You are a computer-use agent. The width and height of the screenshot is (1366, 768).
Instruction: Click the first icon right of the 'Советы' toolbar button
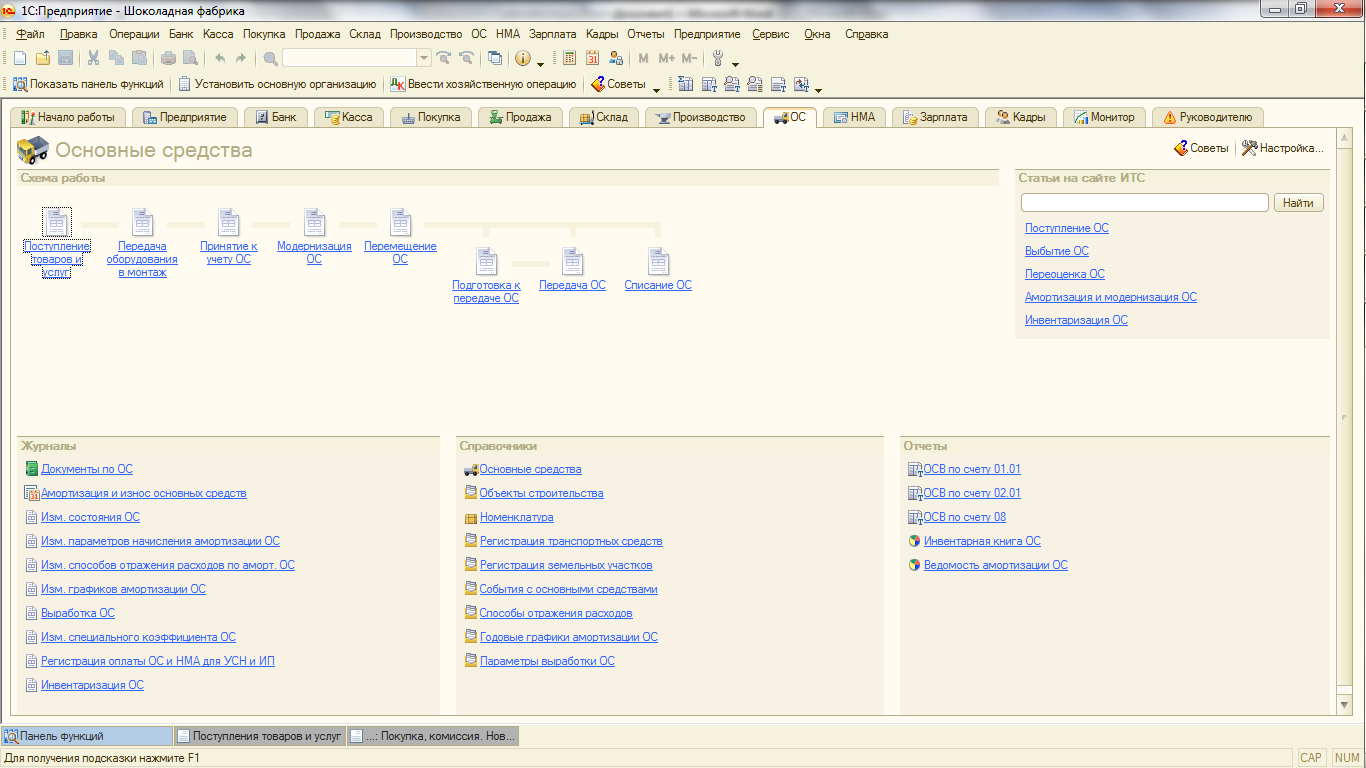[685, 84]
